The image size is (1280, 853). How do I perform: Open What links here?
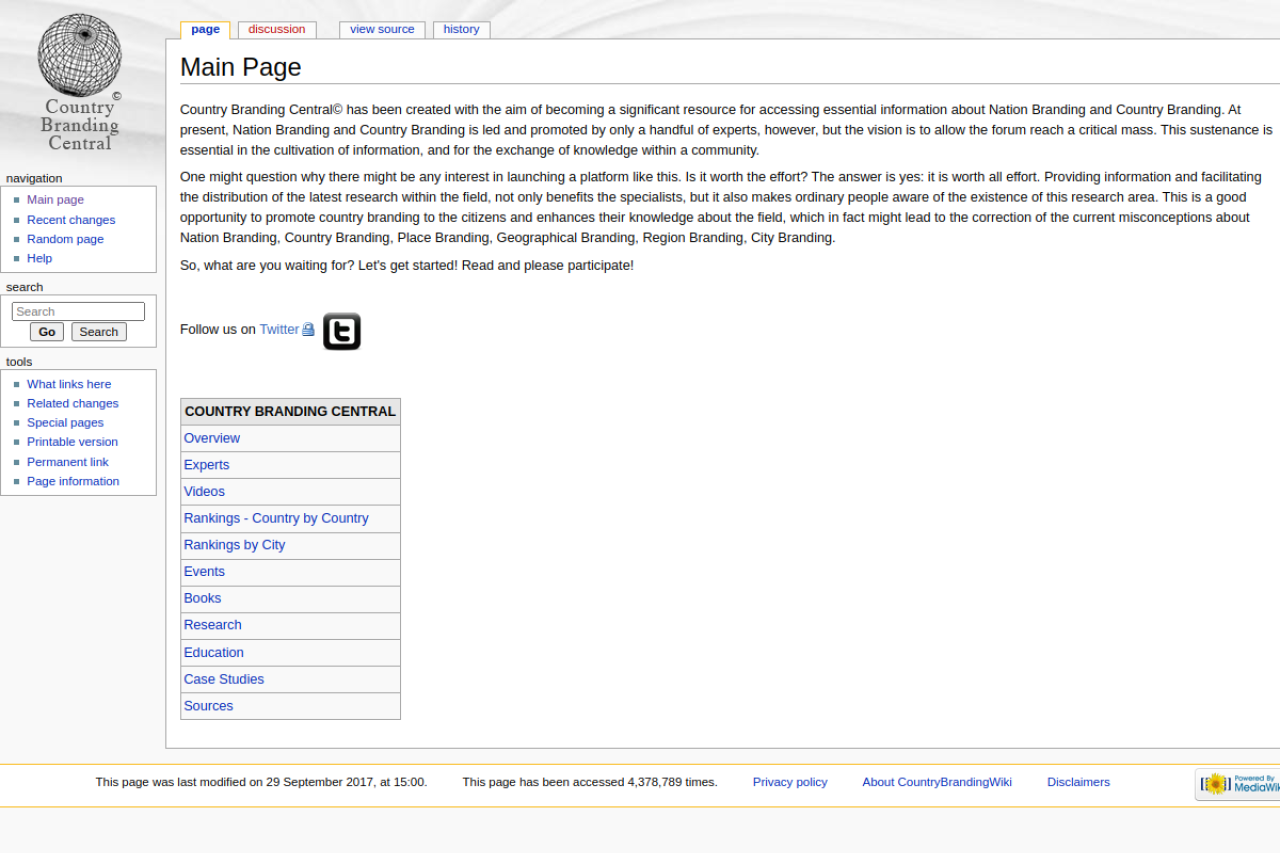tap(69, 384)
